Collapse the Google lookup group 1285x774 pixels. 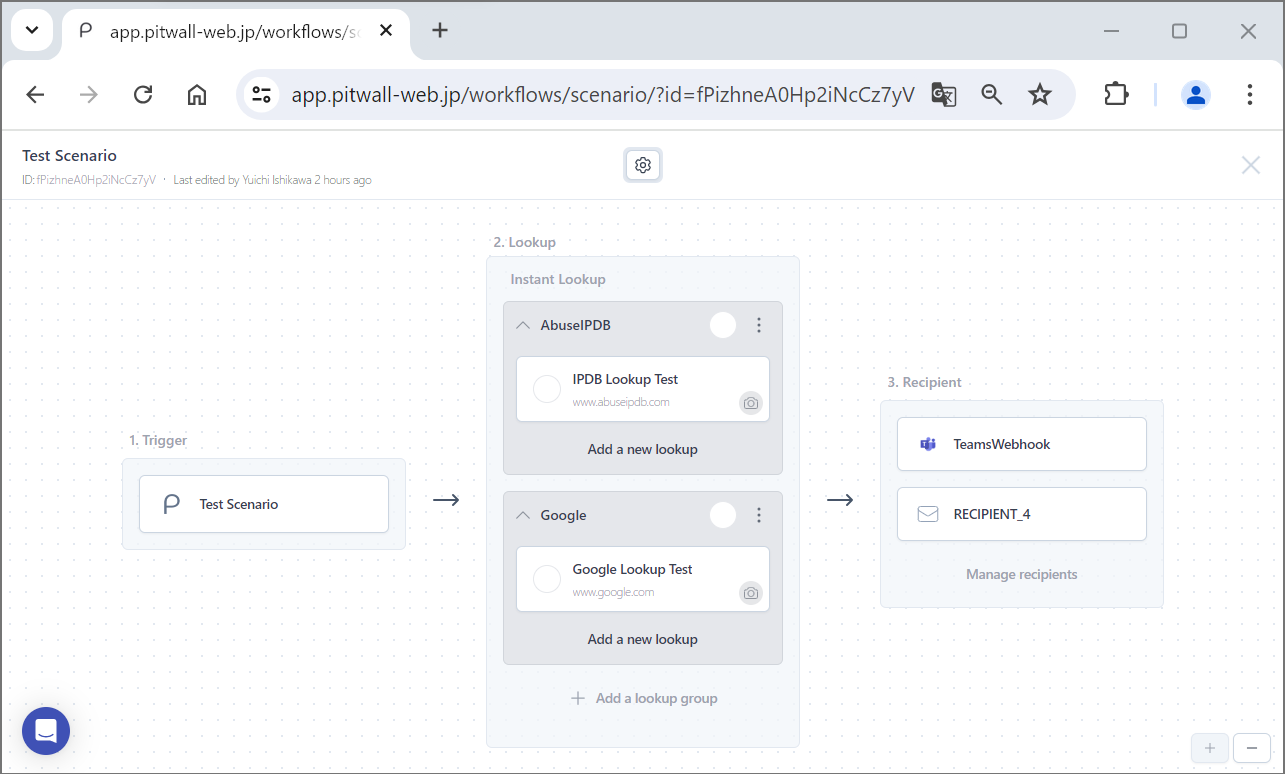[523, 515]
